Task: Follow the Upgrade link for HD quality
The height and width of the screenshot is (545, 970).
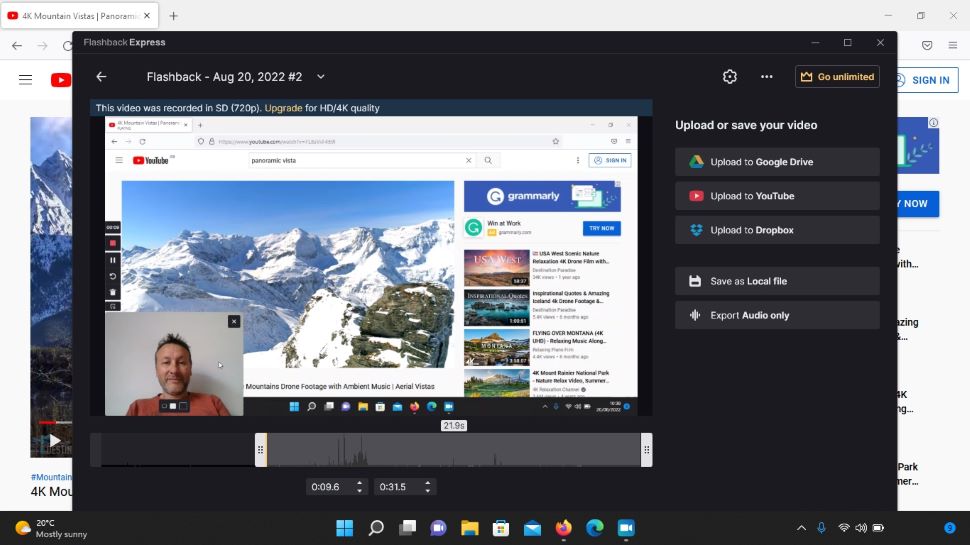Action: (x=283, y=108)
